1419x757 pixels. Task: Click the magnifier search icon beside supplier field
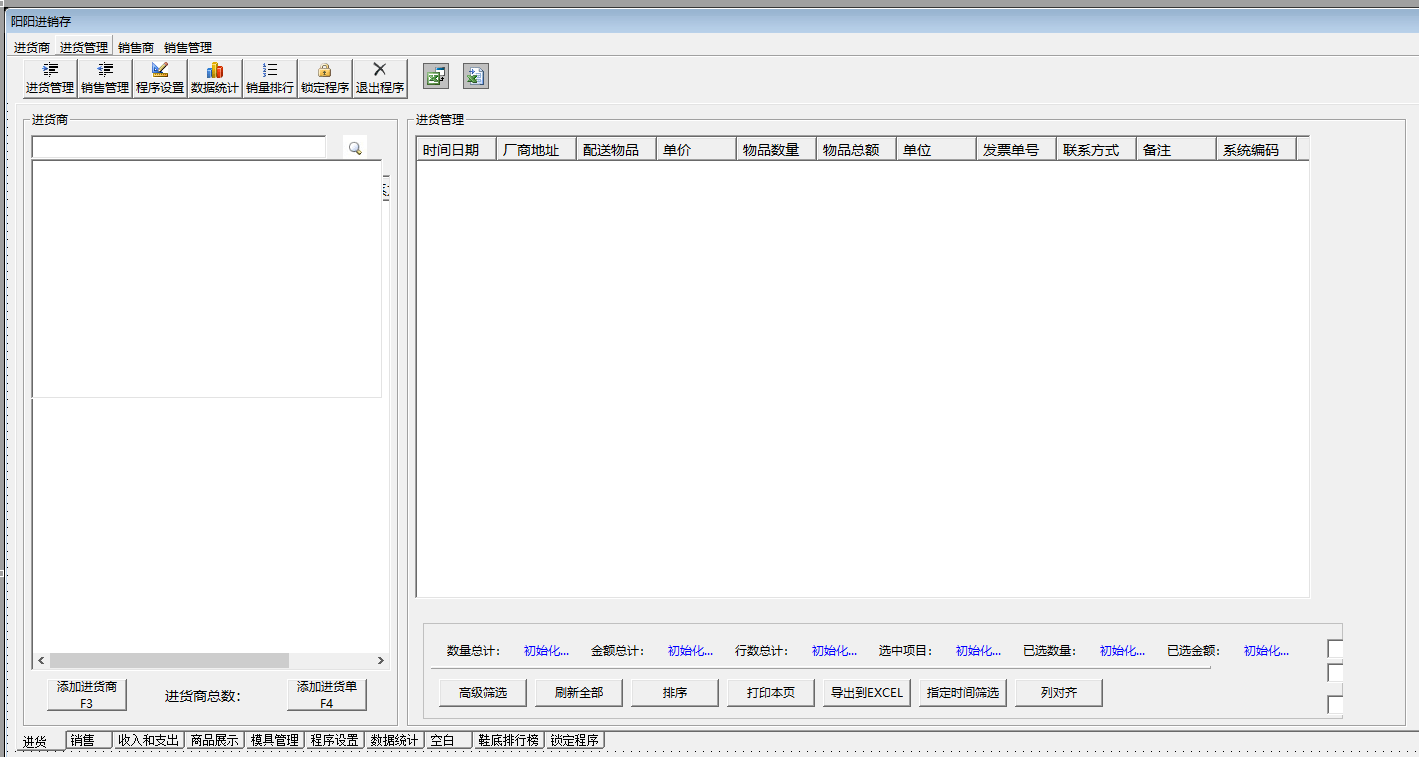pos(355,148)
